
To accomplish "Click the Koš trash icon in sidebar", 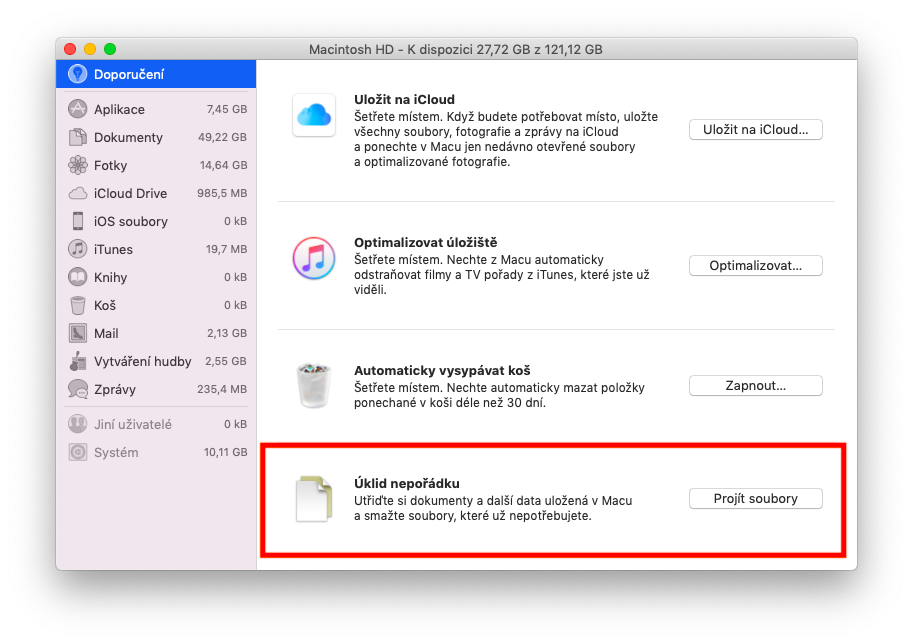I will tap(77, 305).
